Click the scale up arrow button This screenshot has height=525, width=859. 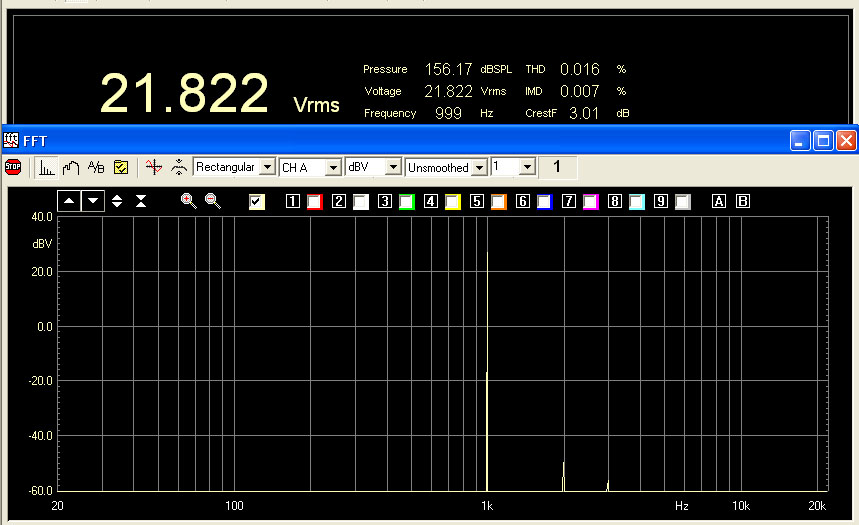coord(69,201)
